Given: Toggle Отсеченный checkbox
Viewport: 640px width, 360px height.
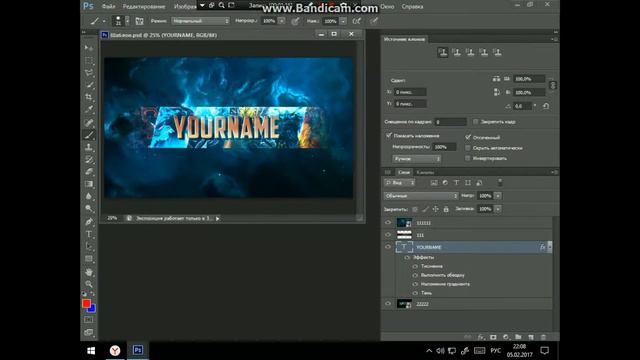Looking at the screenshot, I should [x=468, y=137].
